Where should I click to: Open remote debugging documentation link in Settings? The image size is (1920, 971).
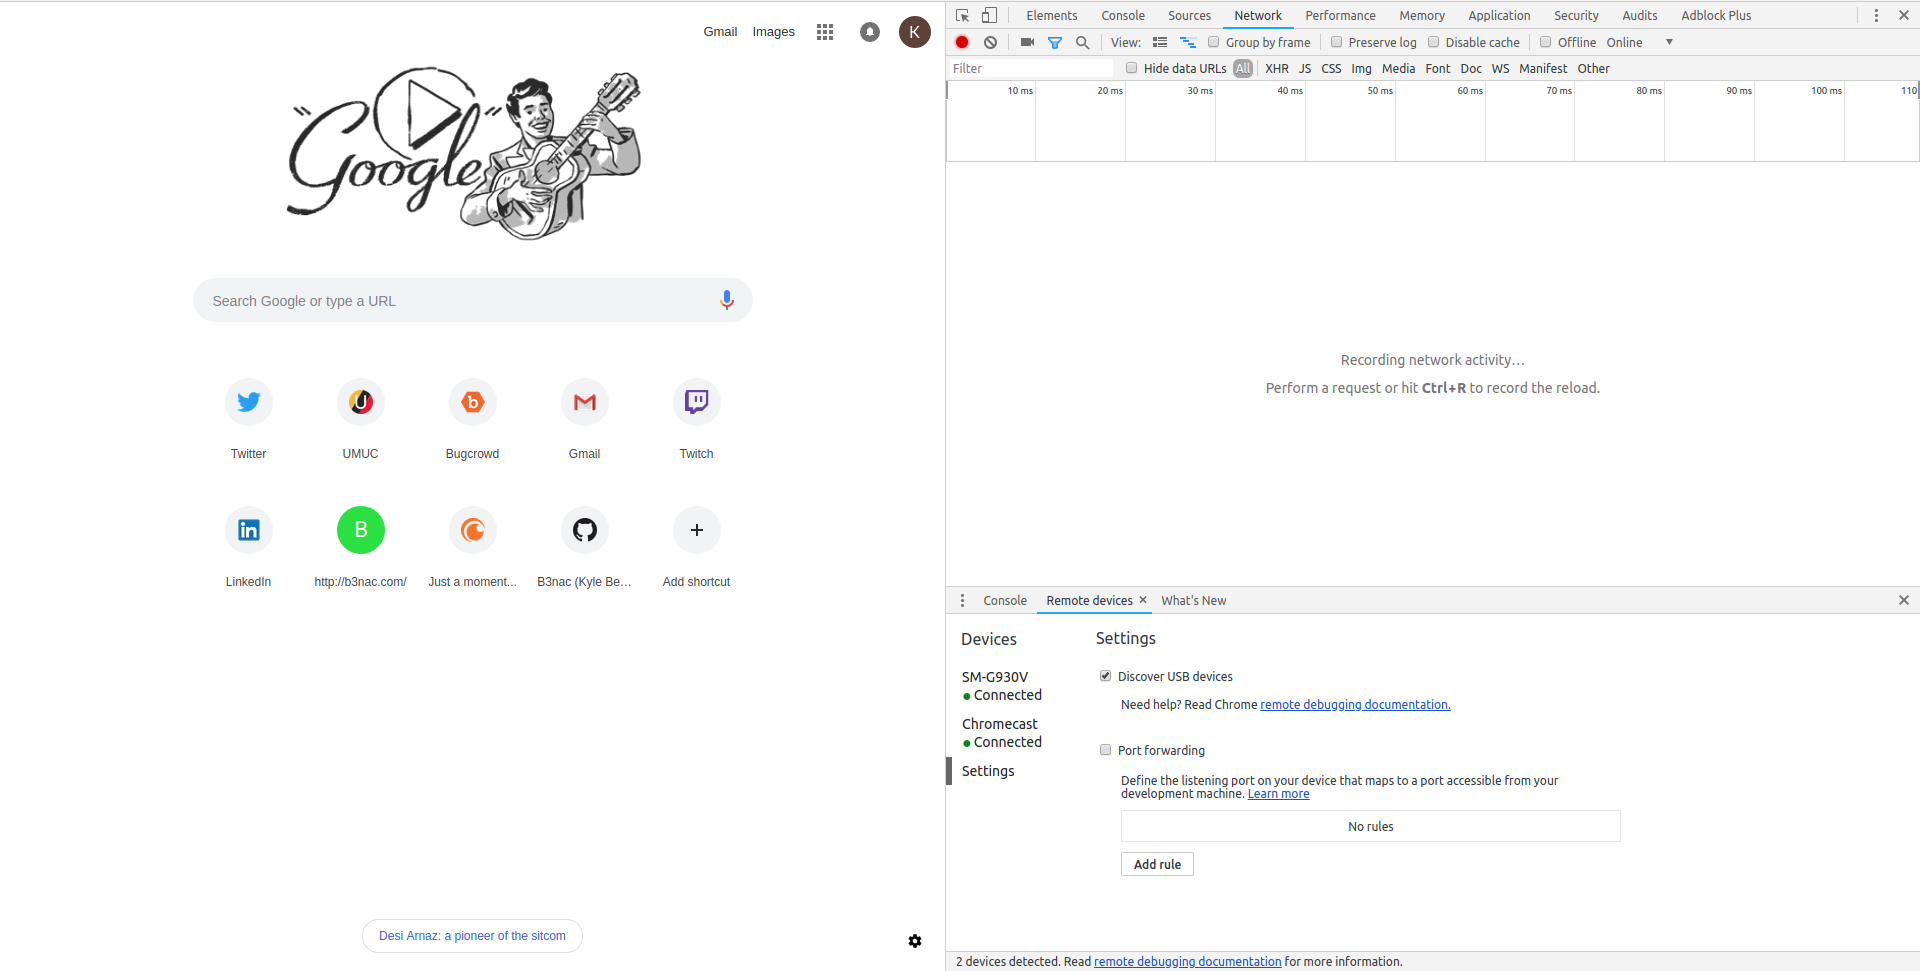click(1355, 704)
